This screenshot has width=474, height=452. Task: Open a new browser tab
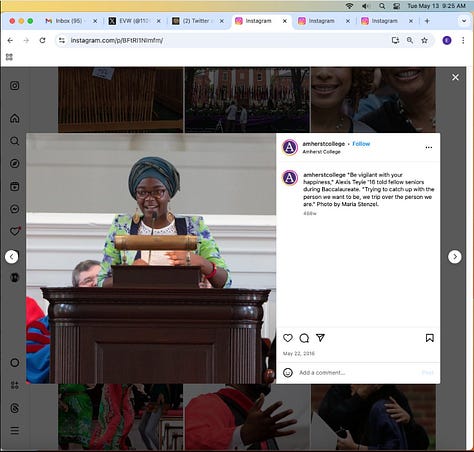427,21
